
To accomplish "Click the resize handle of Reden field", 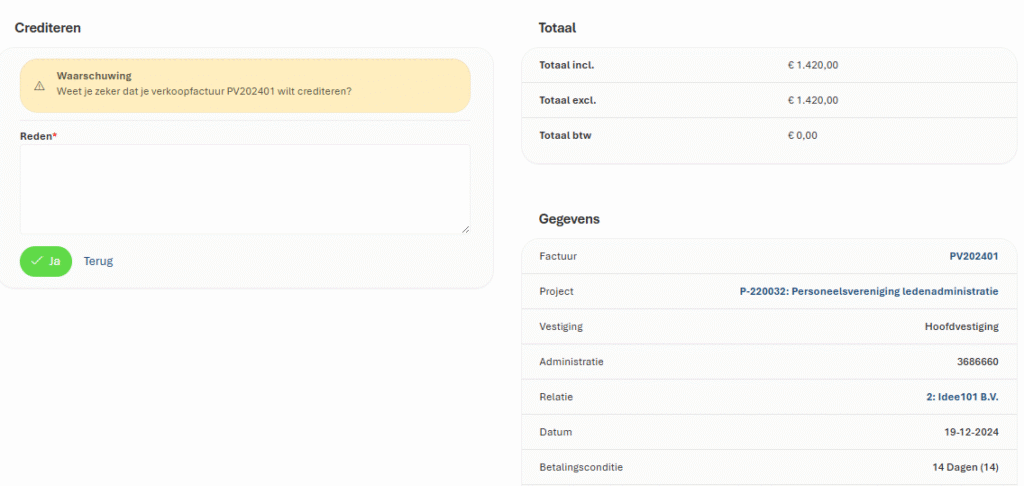I will coord(465,229).
